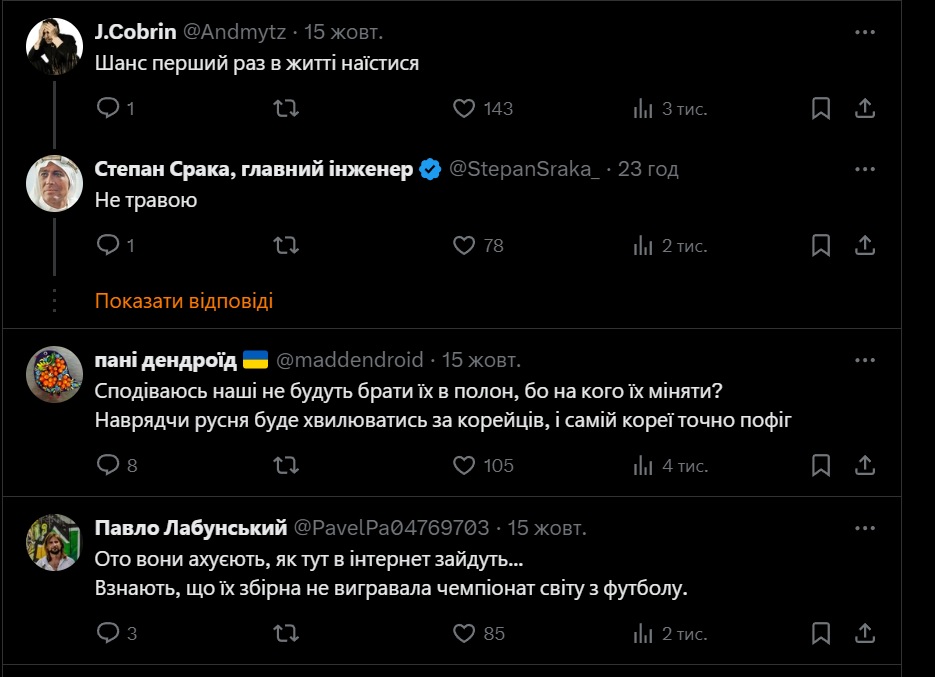This screenshot has height=677, width=935.
Task: Bookmark Степан Срака's reply
Action: (x=821, y=245)
